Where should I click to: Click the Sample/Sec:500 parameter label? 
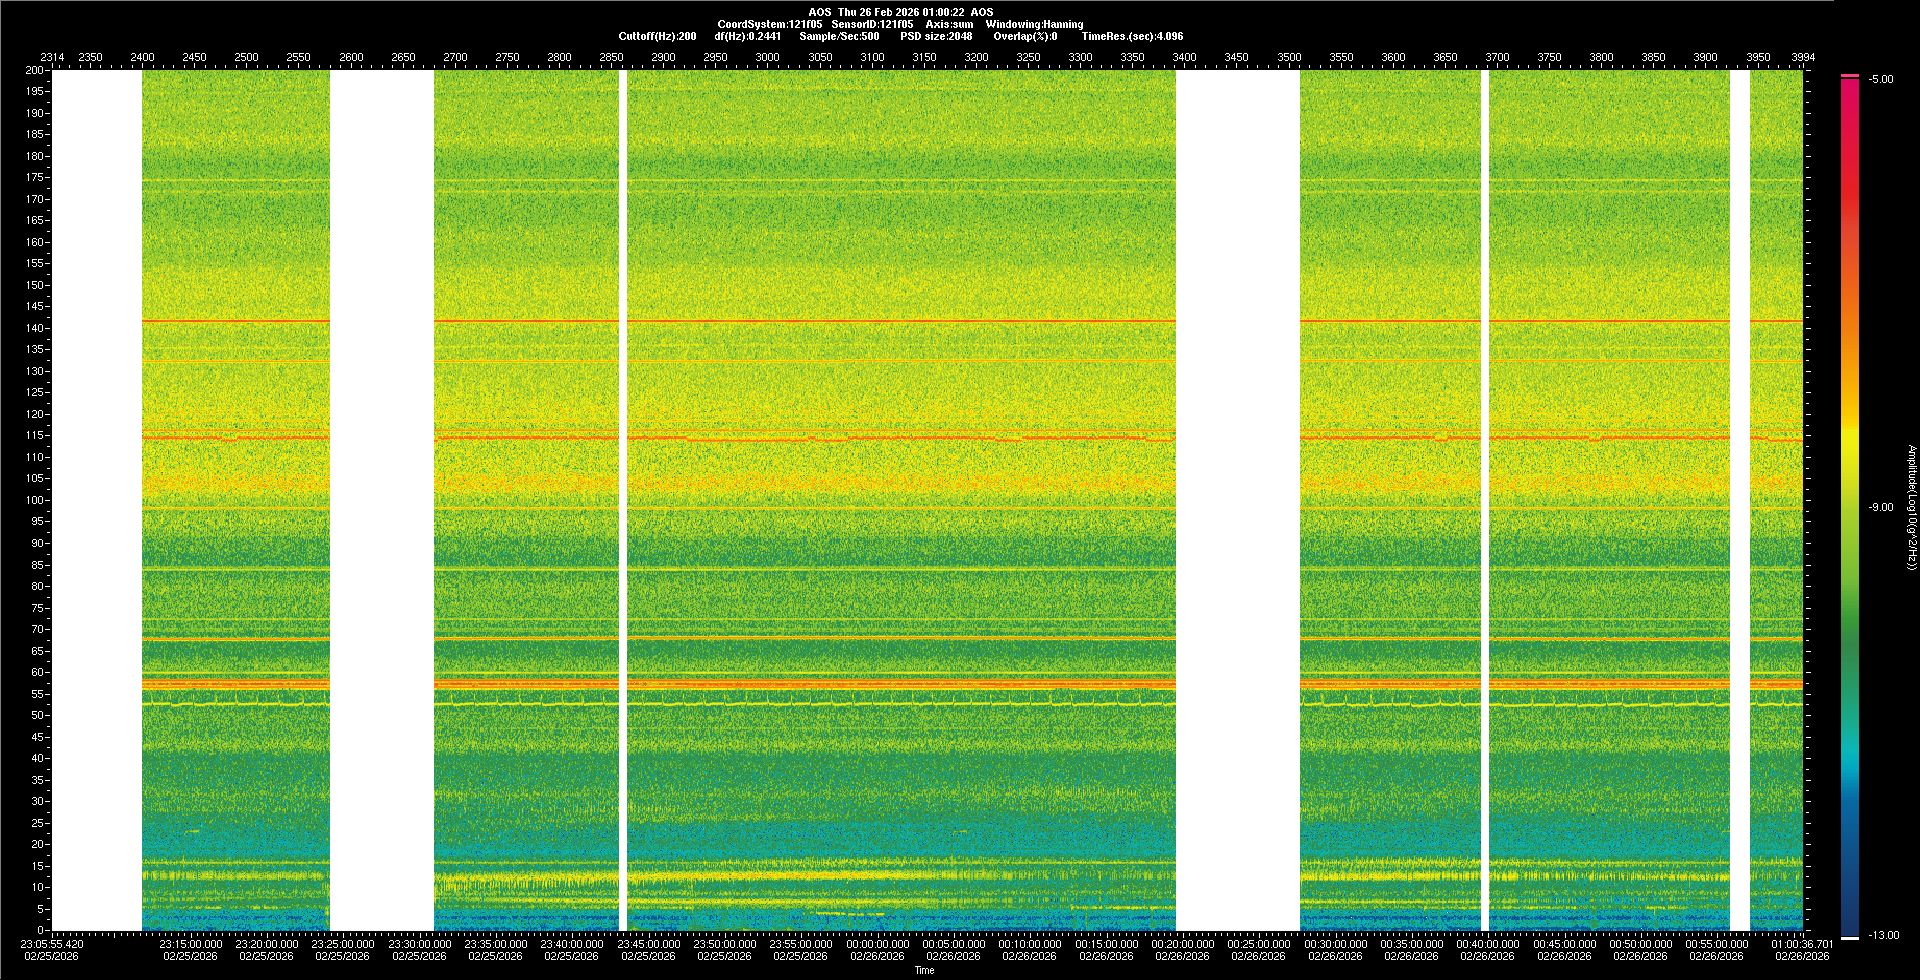[x=839, y=36]
